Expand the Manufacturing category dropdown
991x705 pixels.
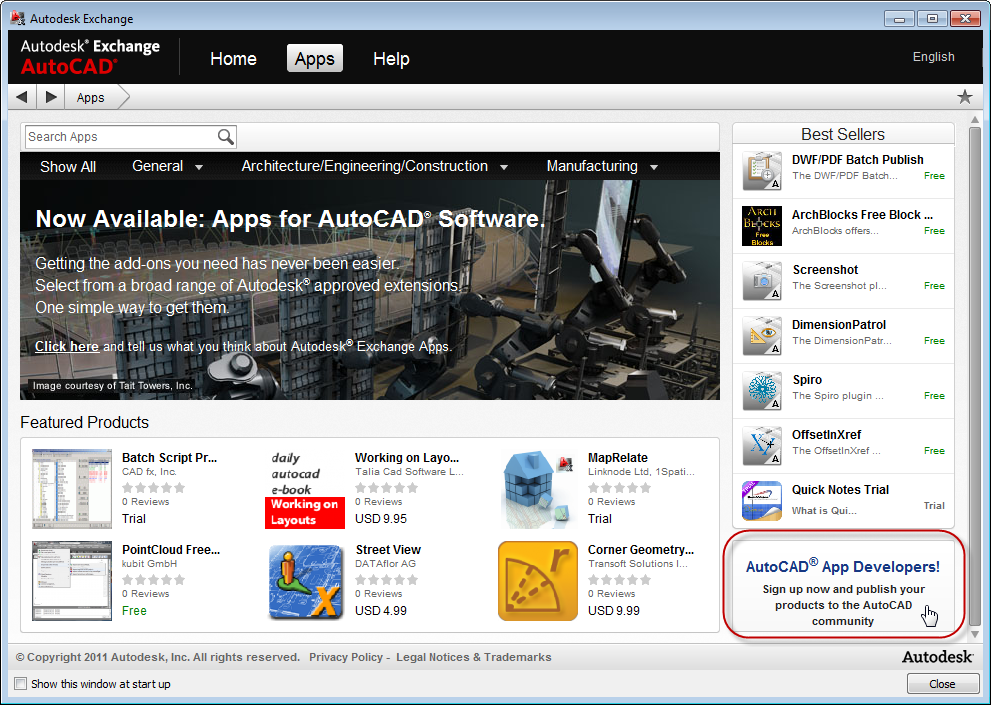602,167
